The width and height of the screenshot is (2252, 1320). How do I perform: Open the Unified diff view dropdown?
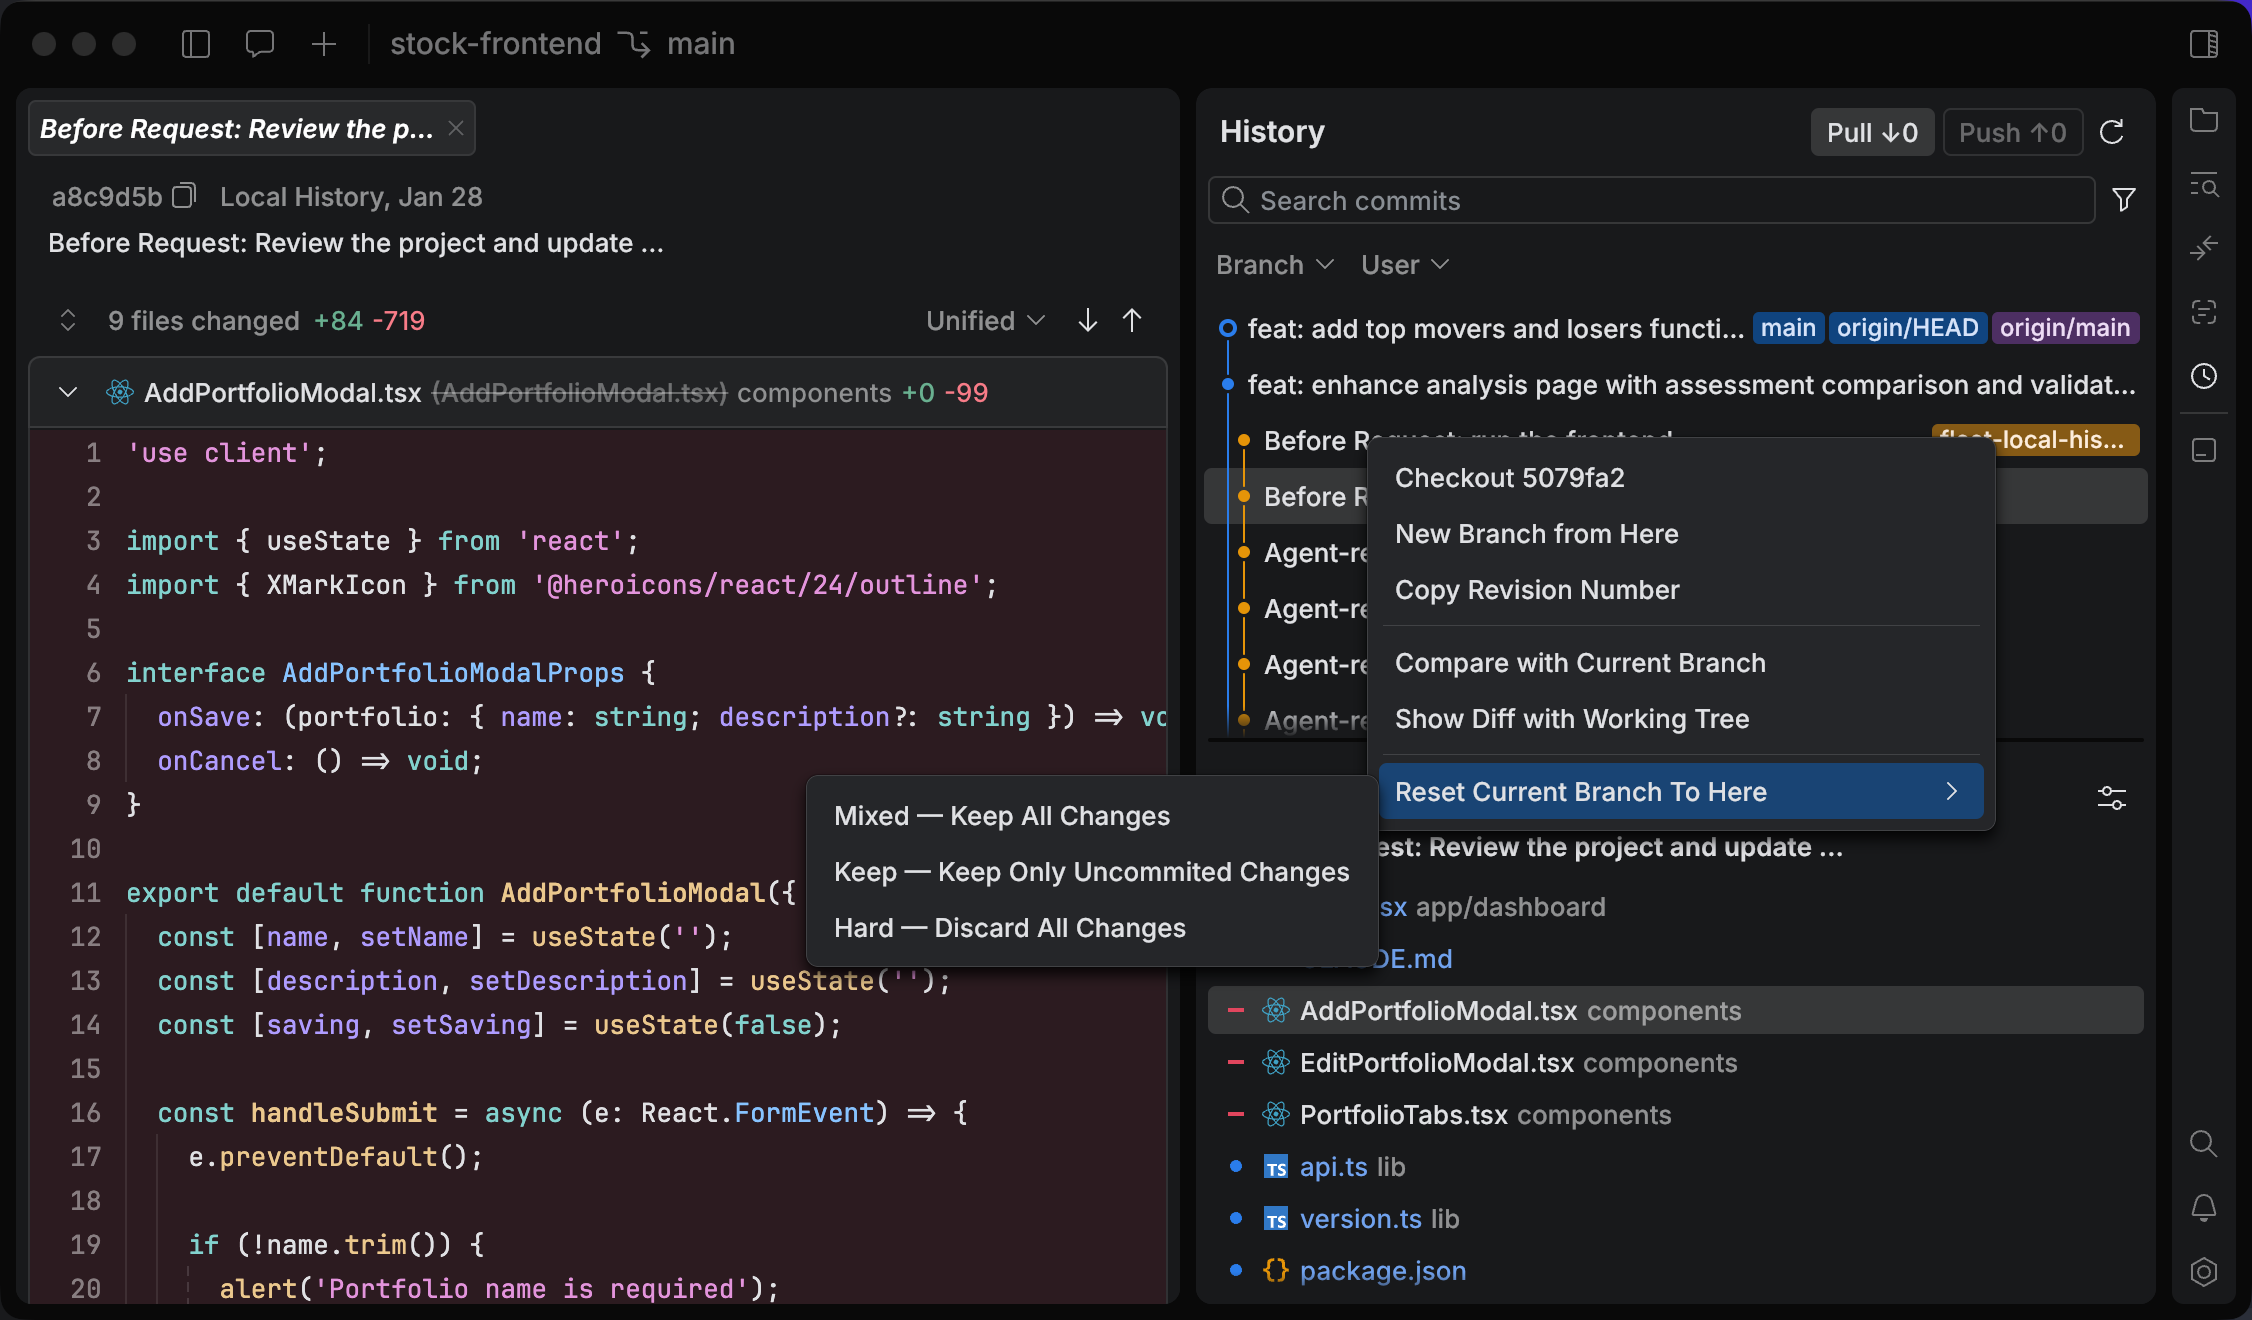[x=985, y=320]
